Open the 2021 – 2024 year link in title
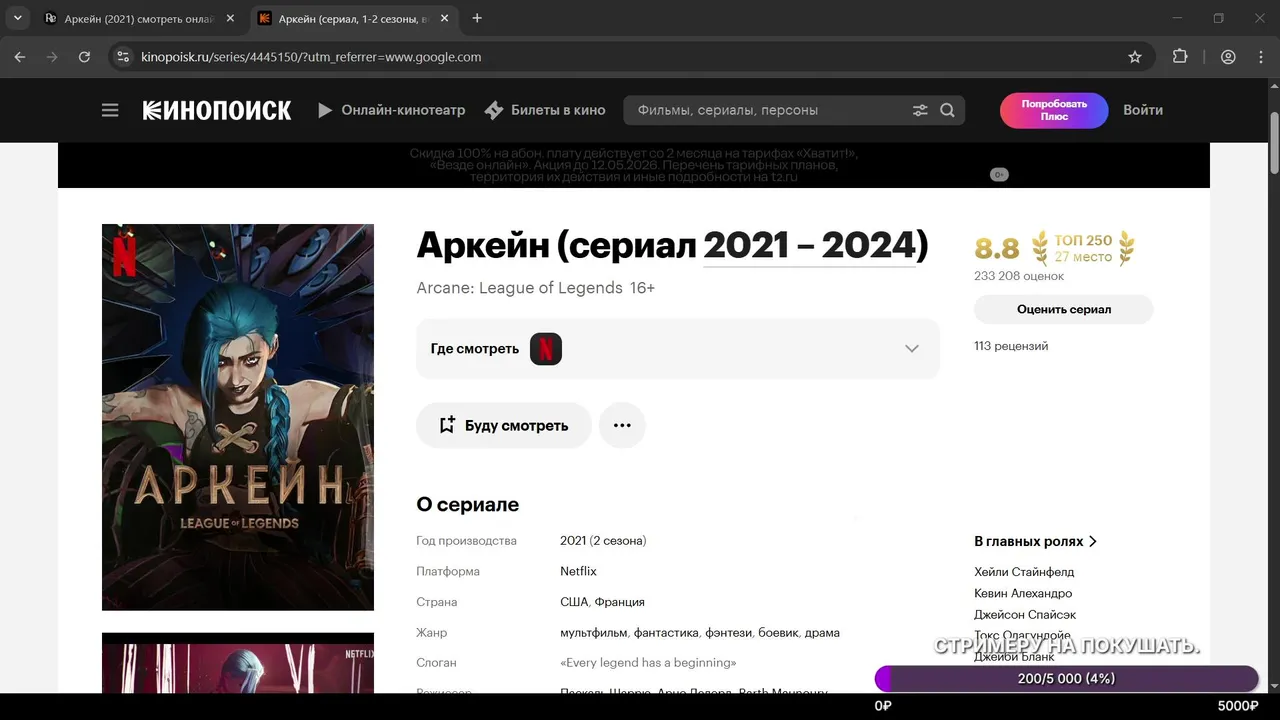 click(x=810, y=245)
